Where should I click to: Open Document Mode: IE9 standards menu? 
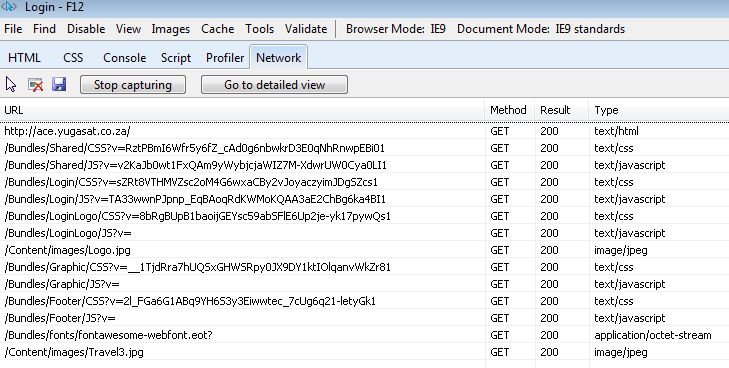(x=541, y=29)
